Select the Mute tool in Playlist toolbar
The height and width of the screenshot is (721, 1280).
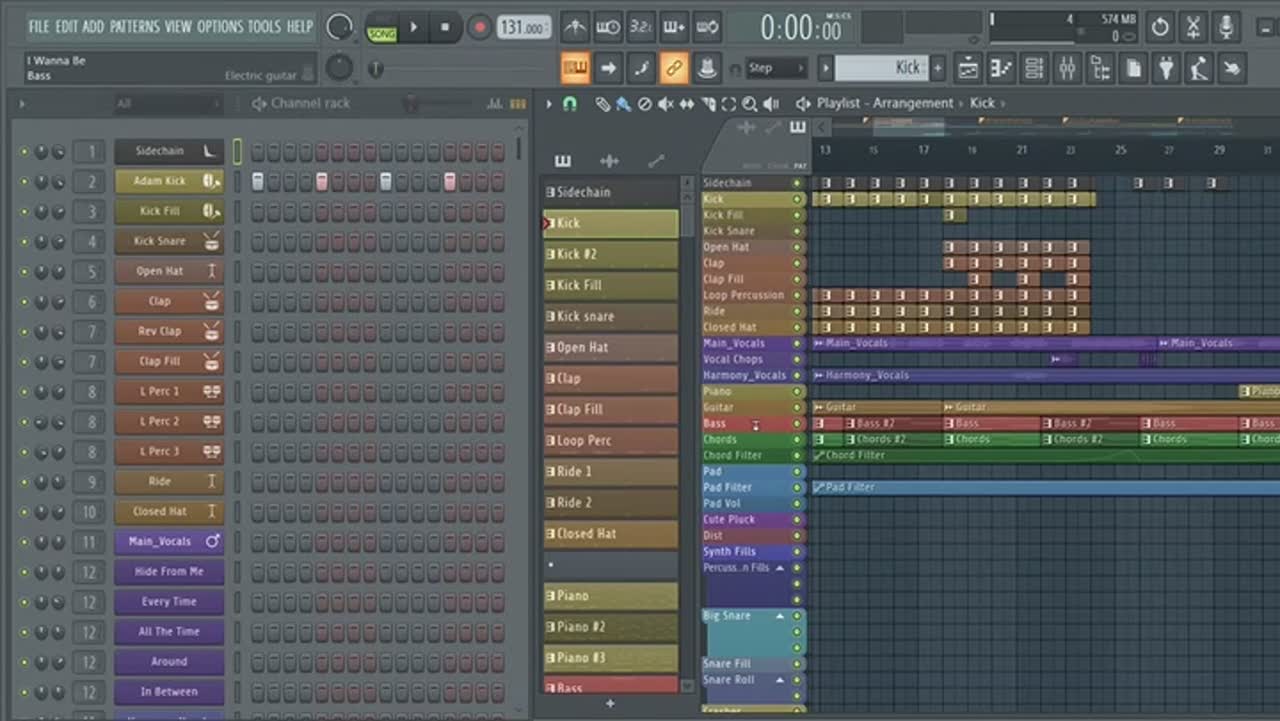click(x=665, y=104)
